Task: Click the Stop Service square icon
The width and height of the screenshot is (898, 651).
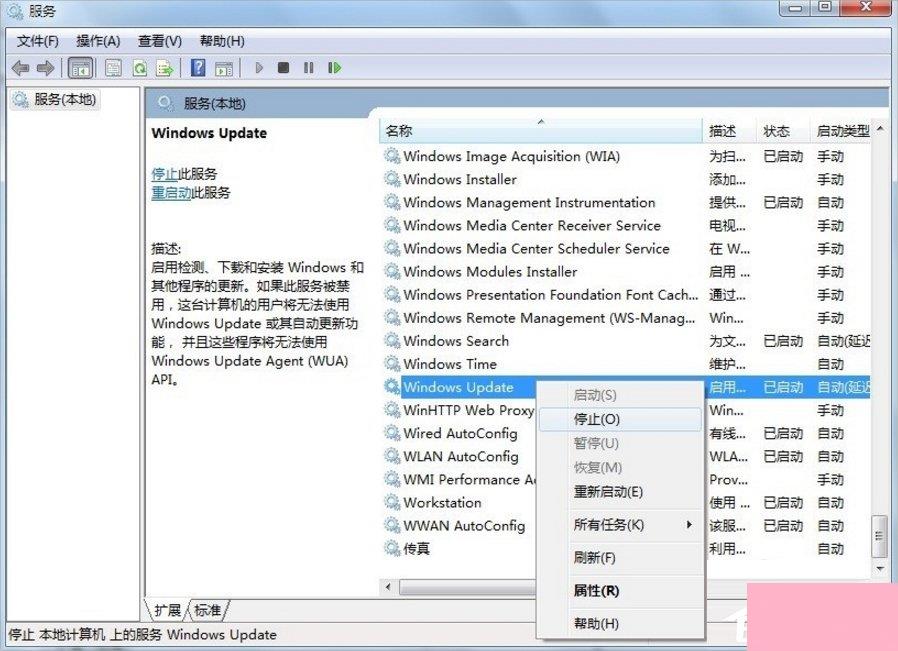Action: pos(283,68)
